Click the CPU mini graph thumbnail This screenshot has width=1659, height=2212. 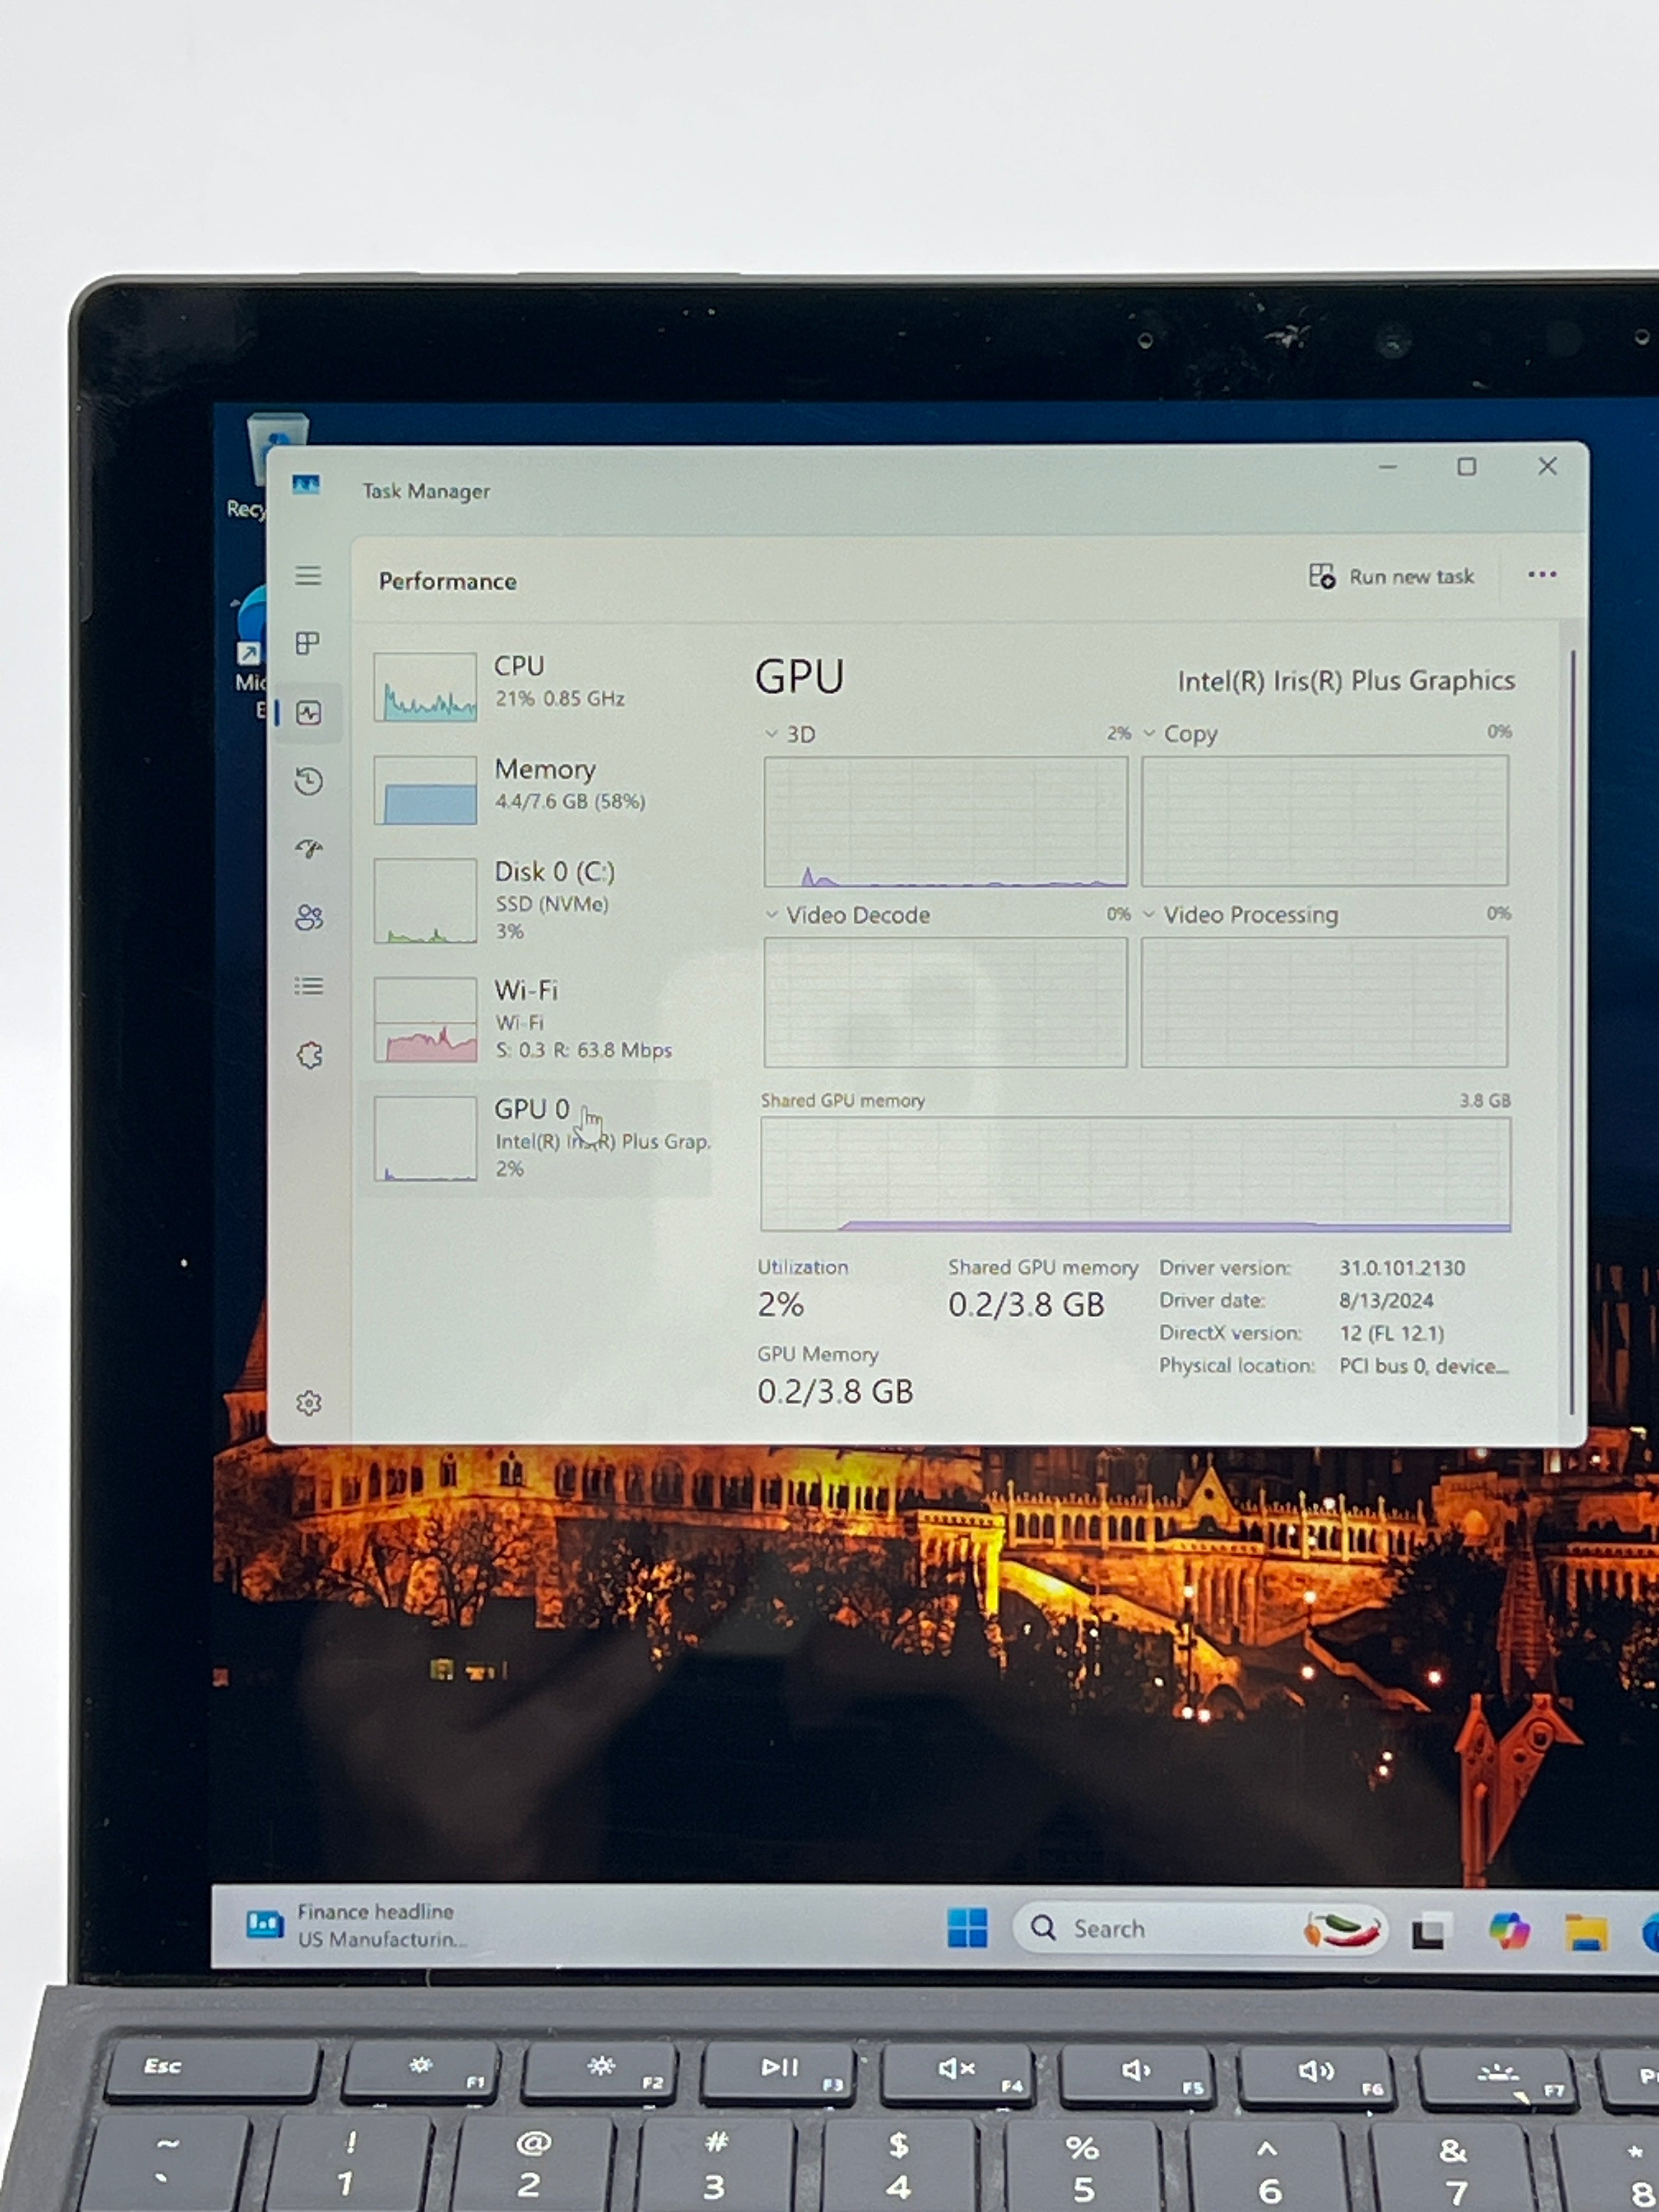click(425, 687)
